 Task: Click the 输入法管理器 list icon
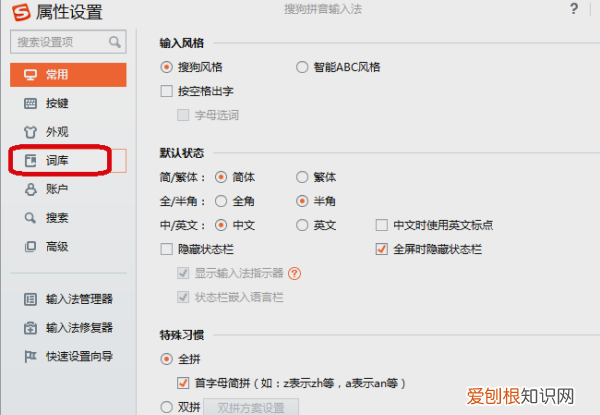click(x=30, y=299)
